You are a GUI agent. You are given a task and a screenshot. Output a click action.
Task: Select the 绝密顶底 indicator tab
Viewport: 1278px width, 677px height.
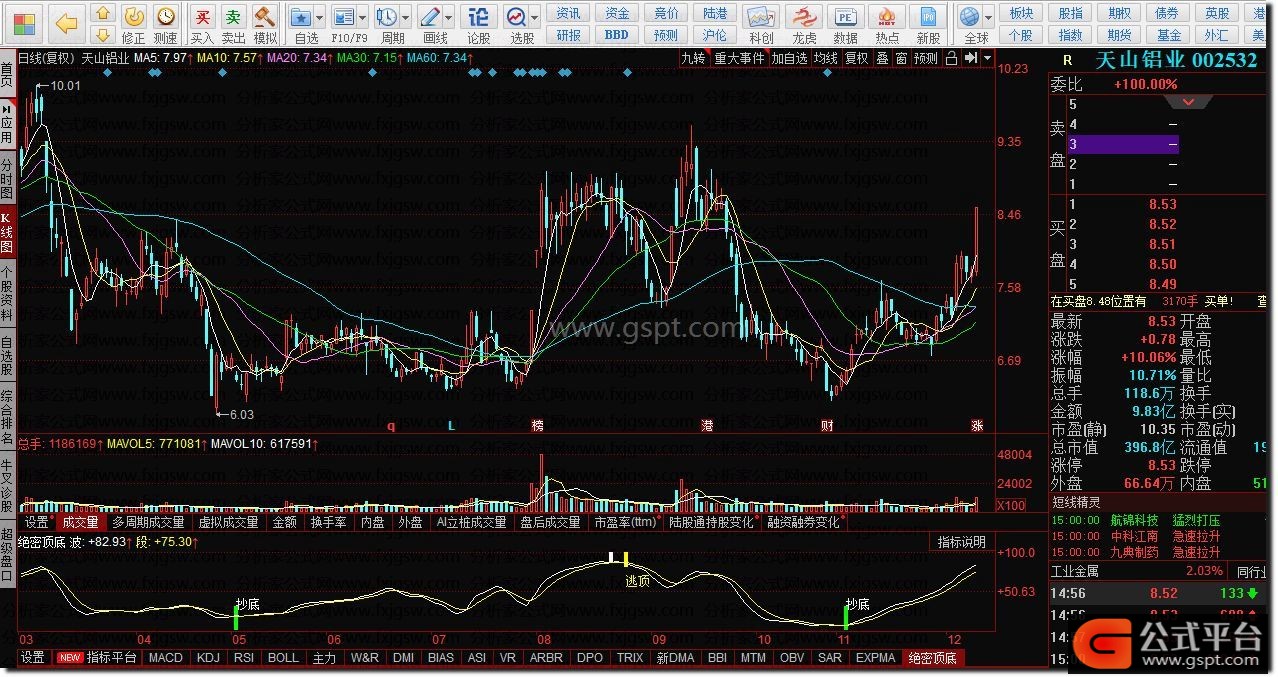[x=931, y=658]
